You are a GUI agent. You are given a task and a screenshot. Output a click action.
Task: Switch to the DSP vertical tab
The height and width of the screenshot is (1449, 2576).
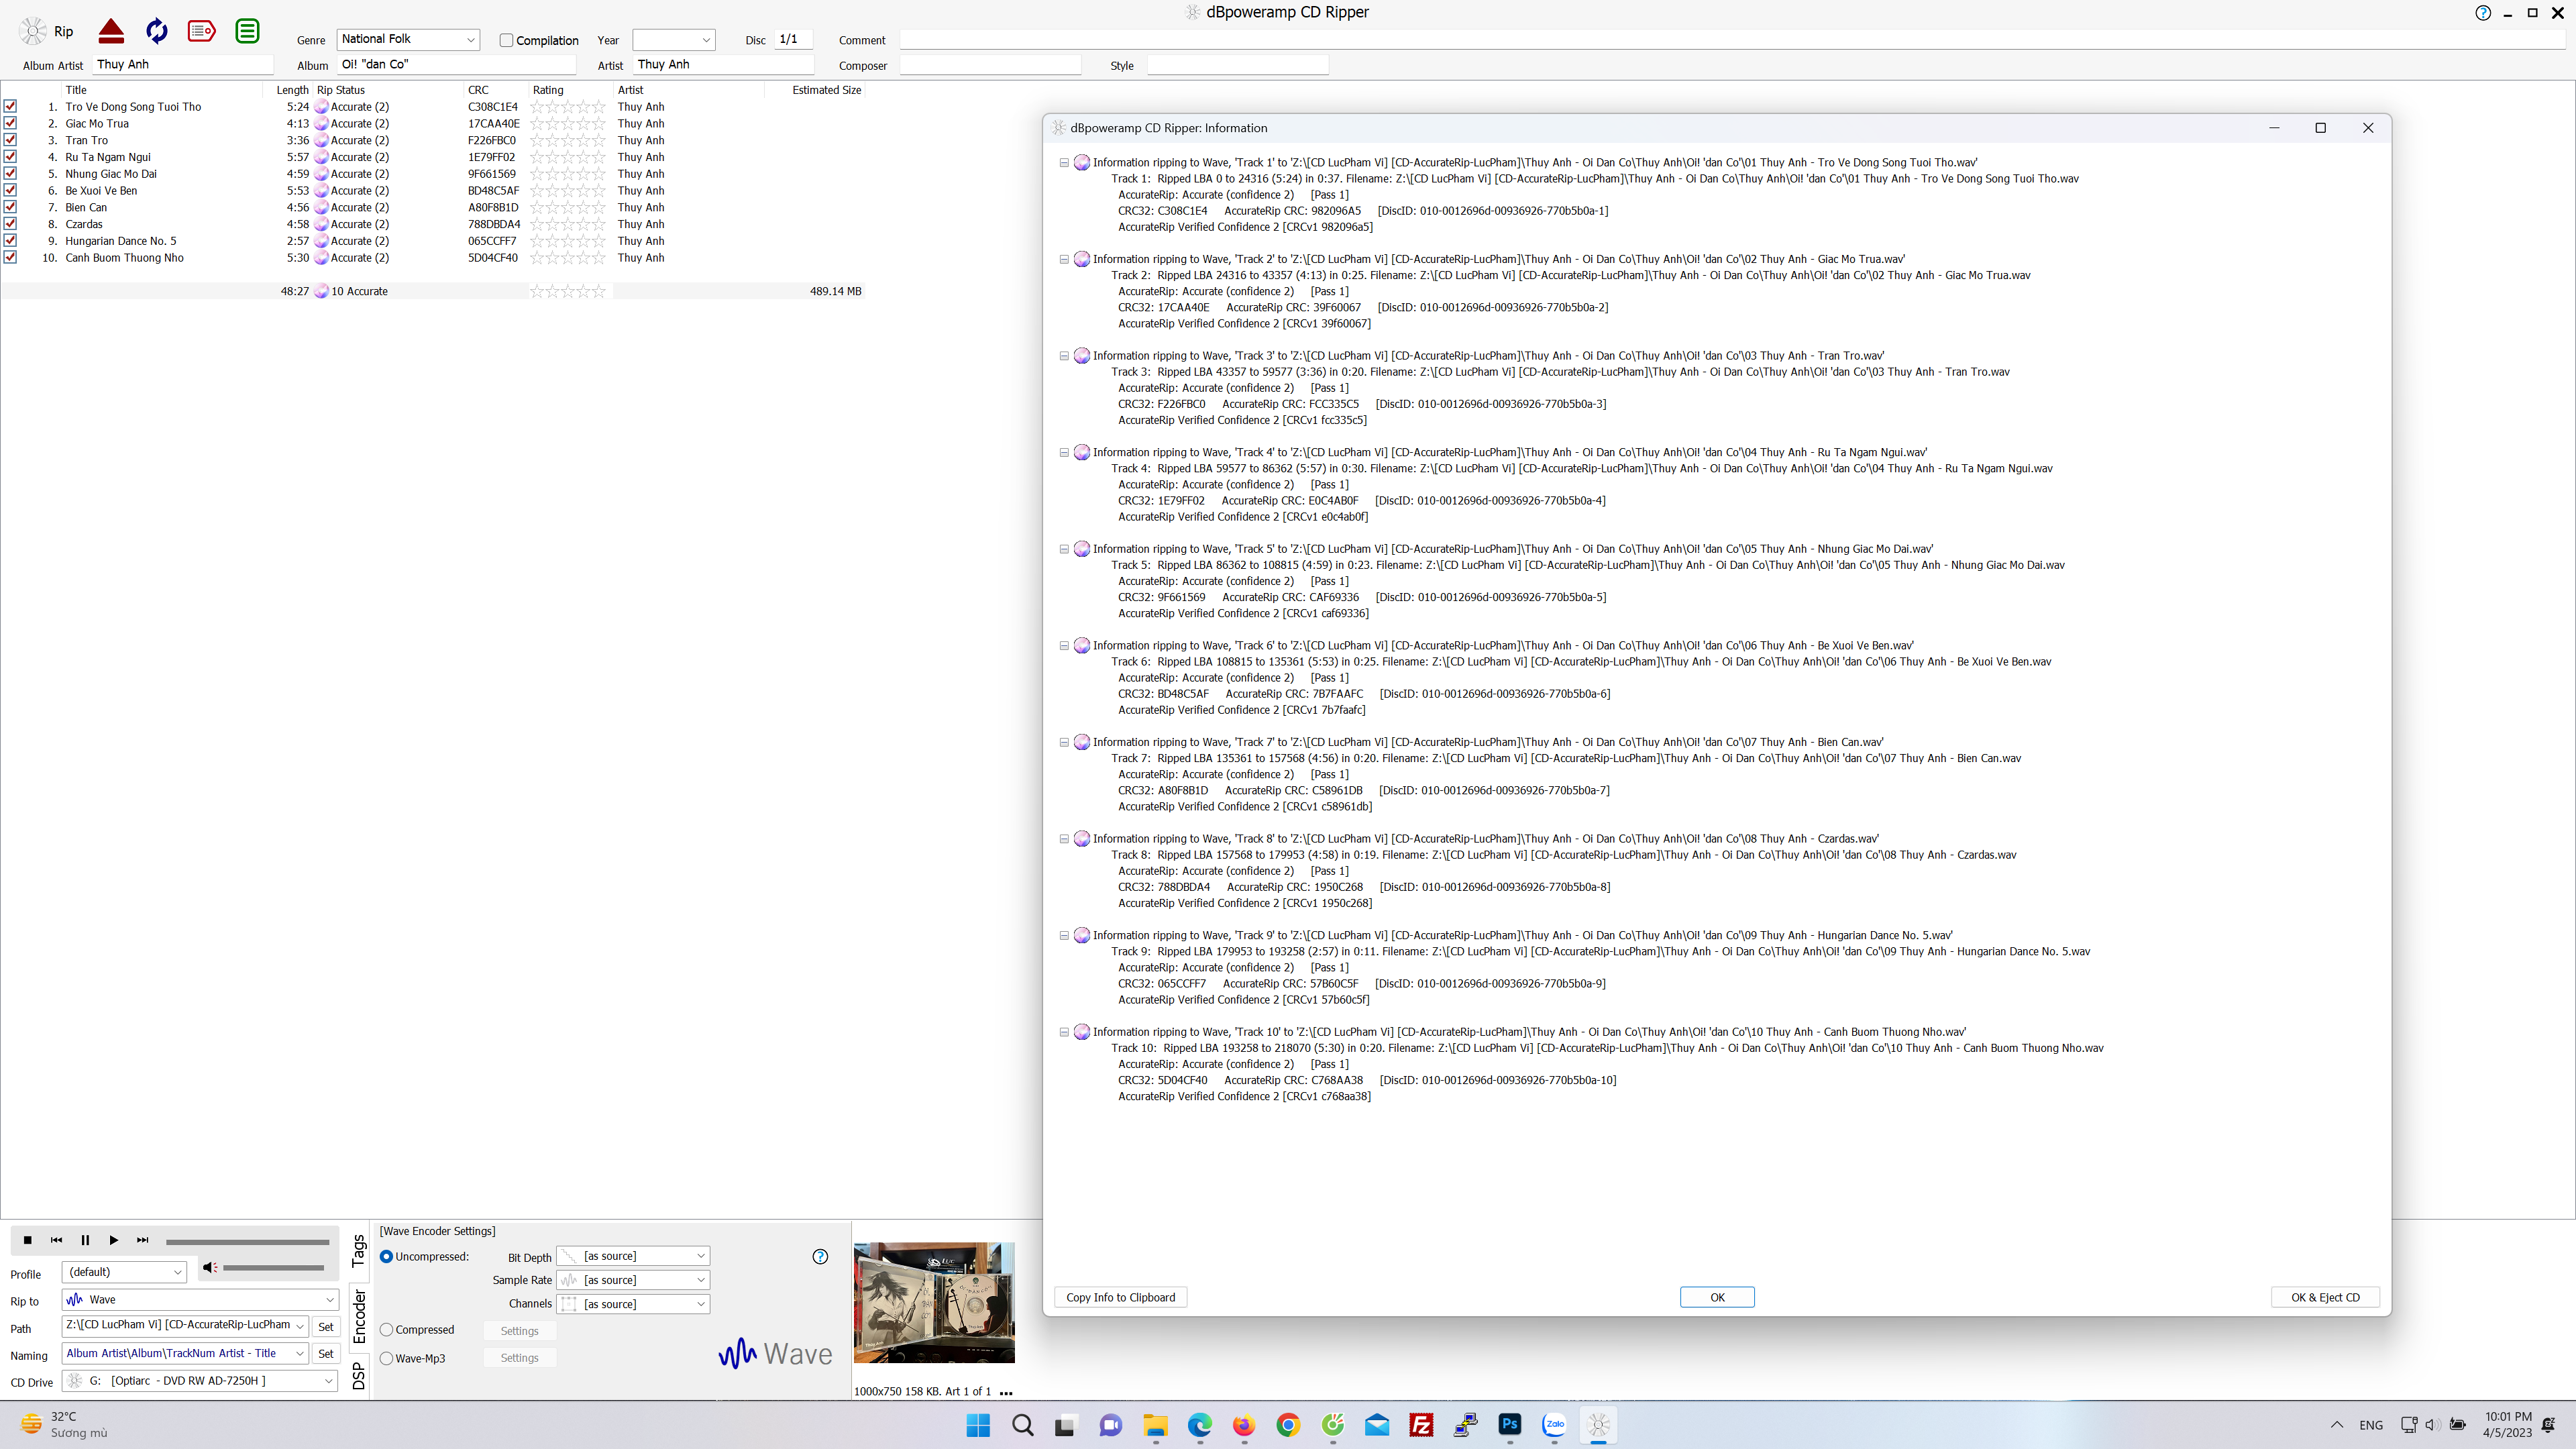(359, 1377)
